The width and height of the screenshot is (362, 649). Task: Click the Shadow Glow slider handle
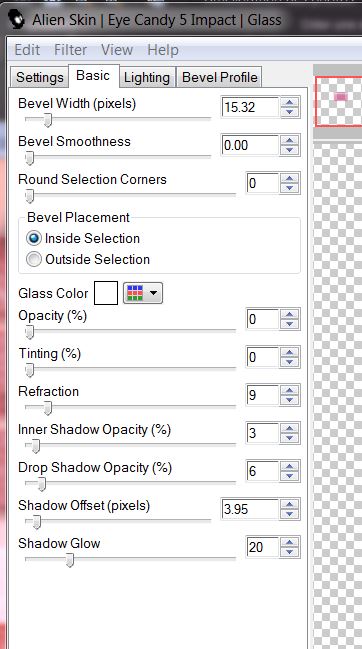click(x=70, y=560)
